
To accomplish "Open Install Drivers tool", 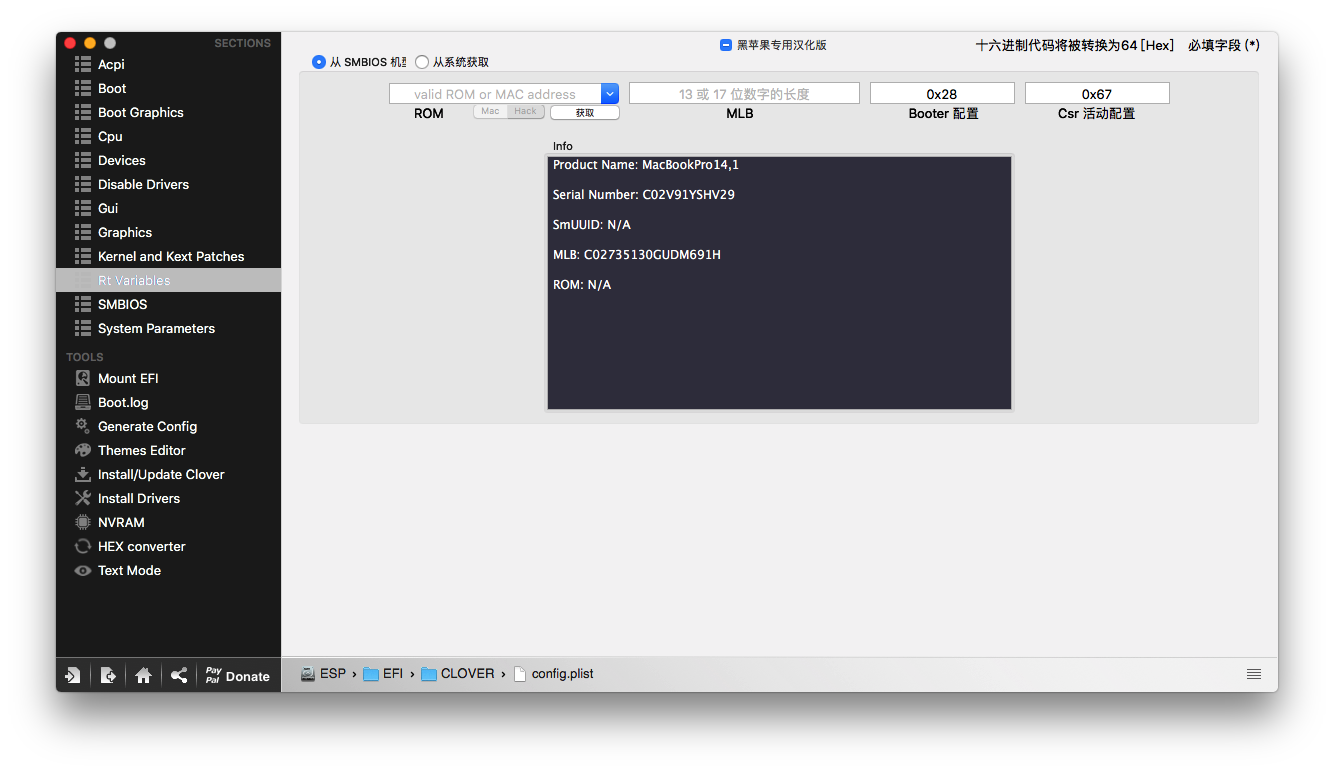I will (138, 498).
